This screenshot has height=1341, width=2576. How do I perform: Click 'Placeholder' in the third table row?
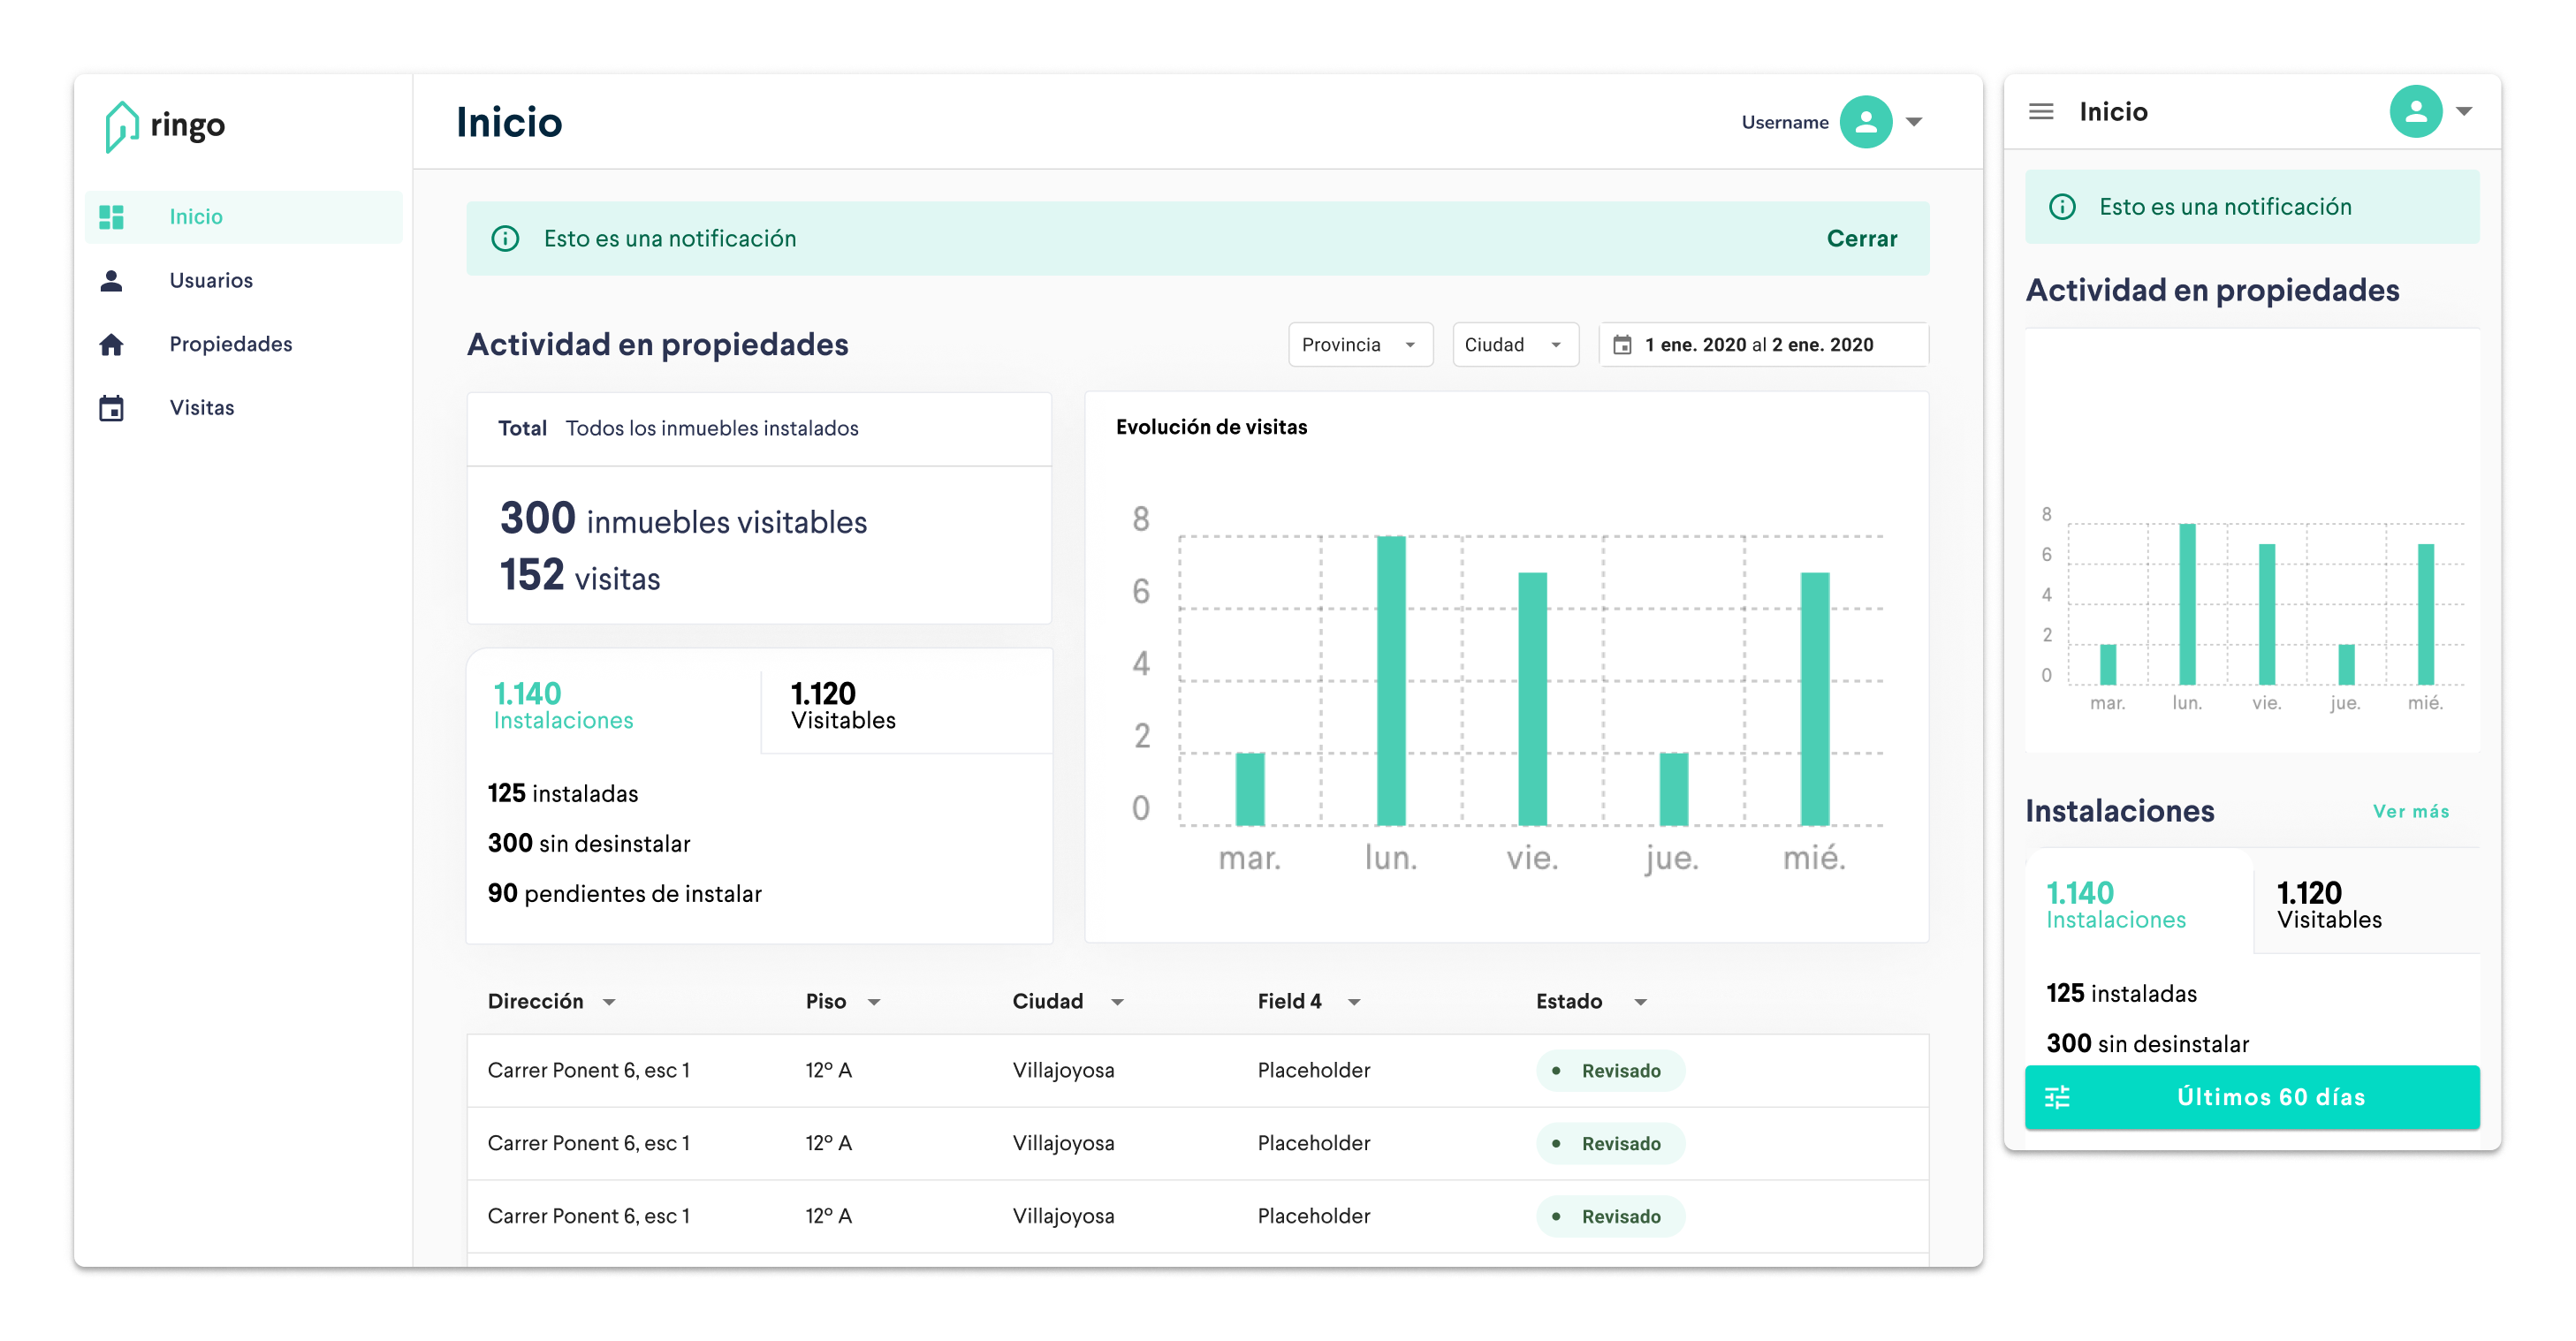pyautogui.click(x=1313, y=1217)
